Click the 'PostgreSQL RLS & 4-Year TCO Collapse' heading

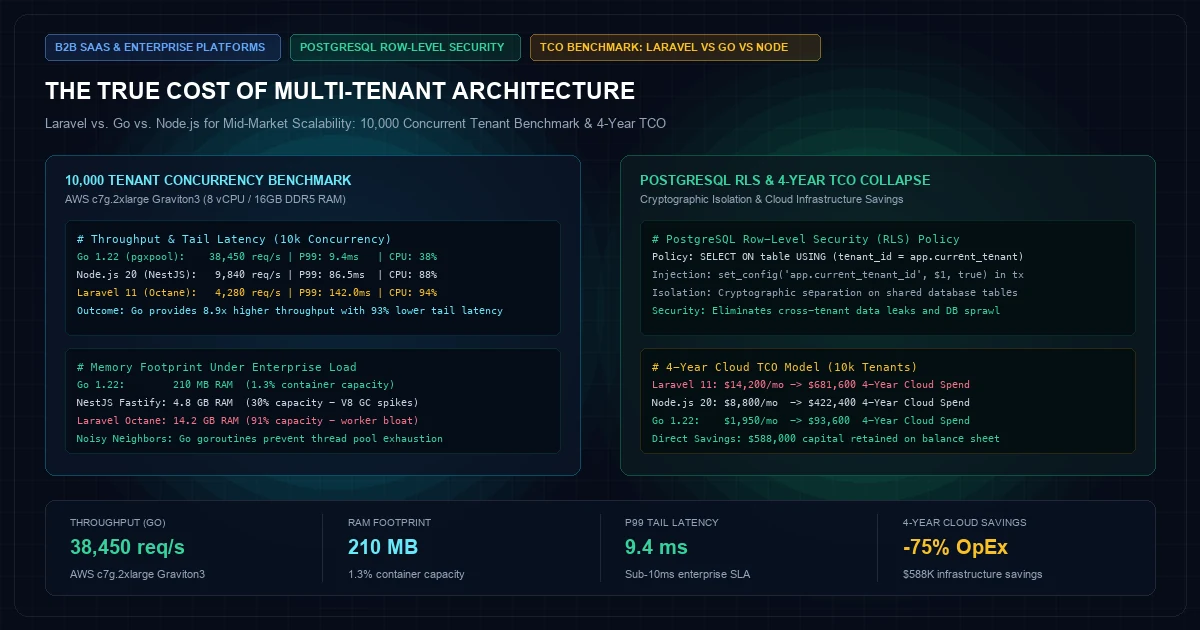click(785, 181)
